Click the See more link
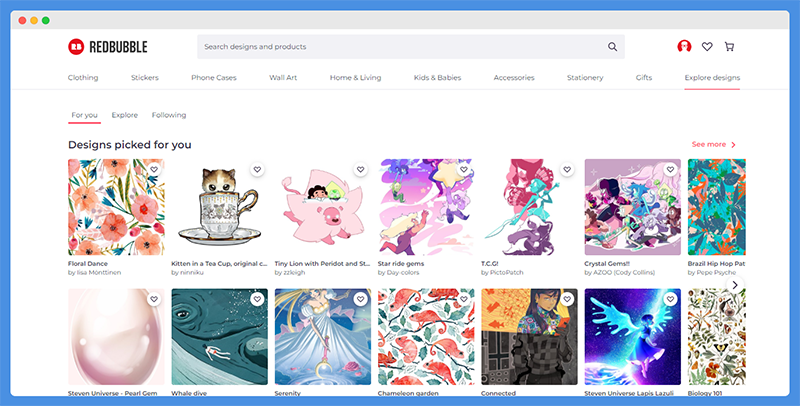Image resolution: width=800 pixels, height=406 pixels. coord(713,144)
